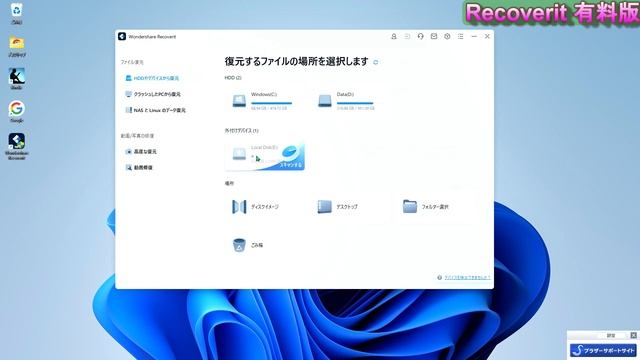Click 設定 in the Brother popup
Screen dimensions: 640x360
pos(611,336)
